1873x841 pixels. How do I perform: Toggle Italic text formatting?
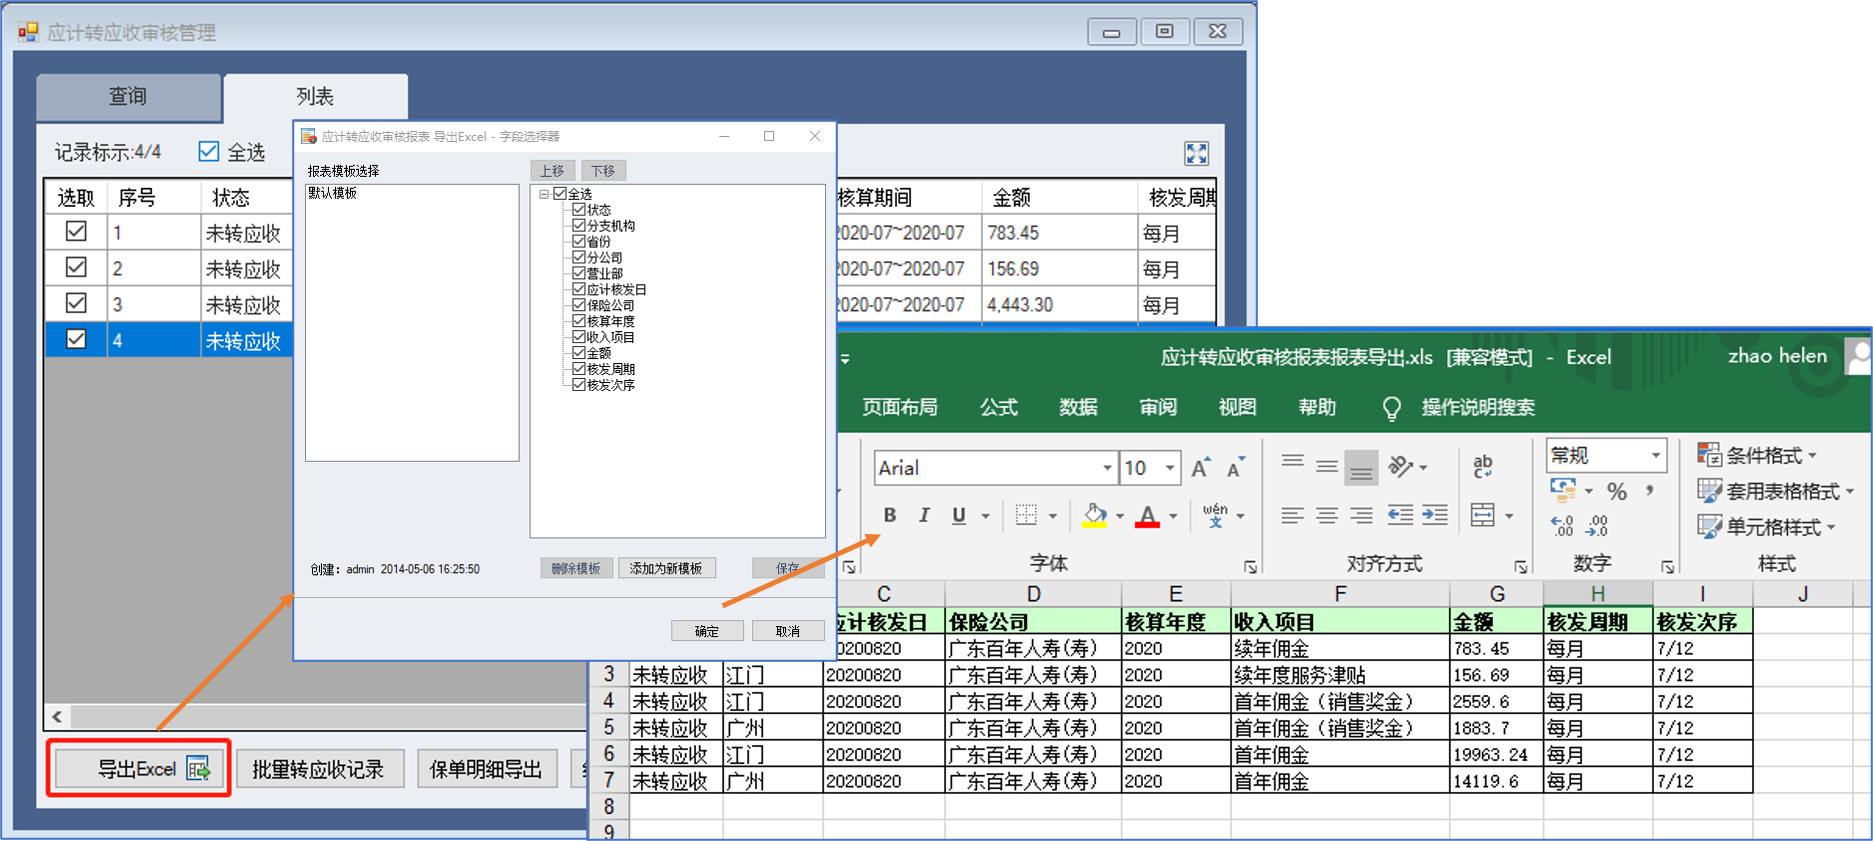click(x=924, y=515)
